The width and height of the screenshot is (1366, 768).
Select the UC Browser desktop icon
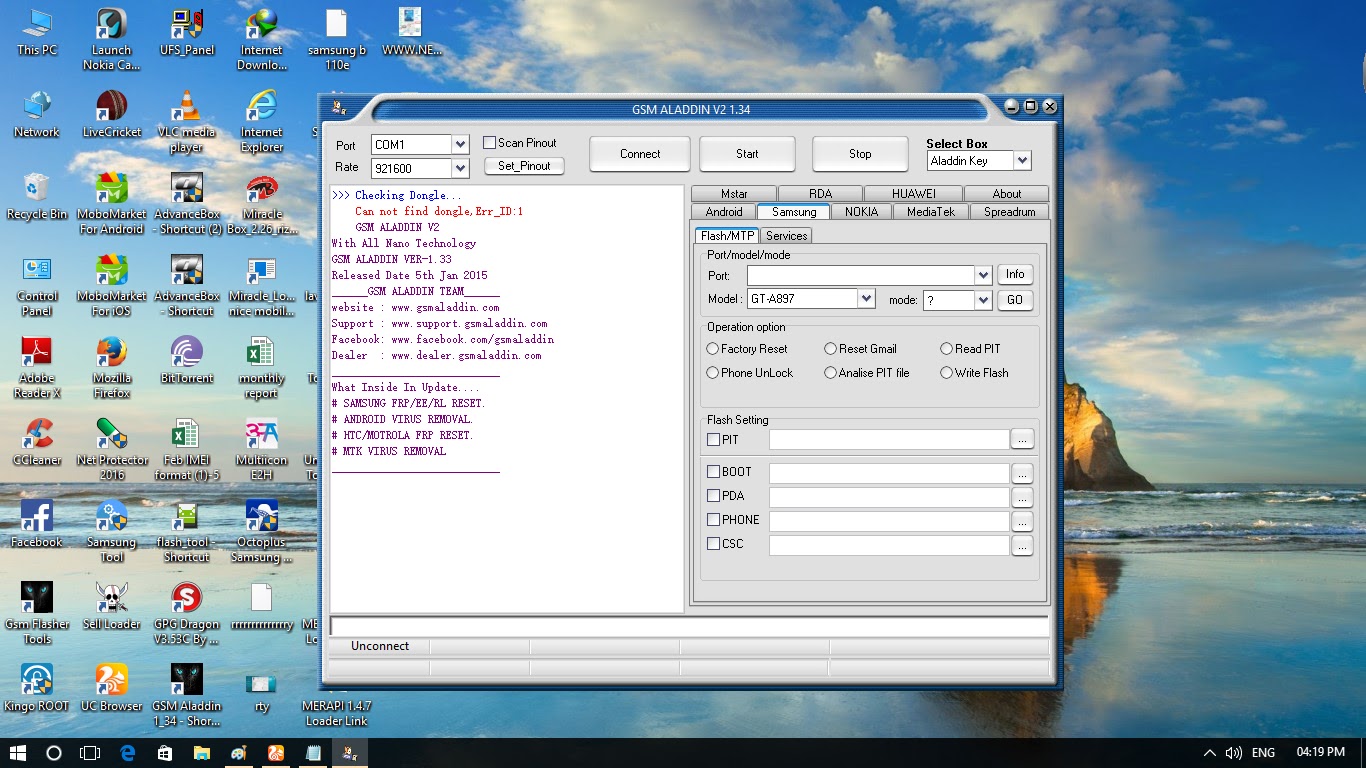pos(111,688)
